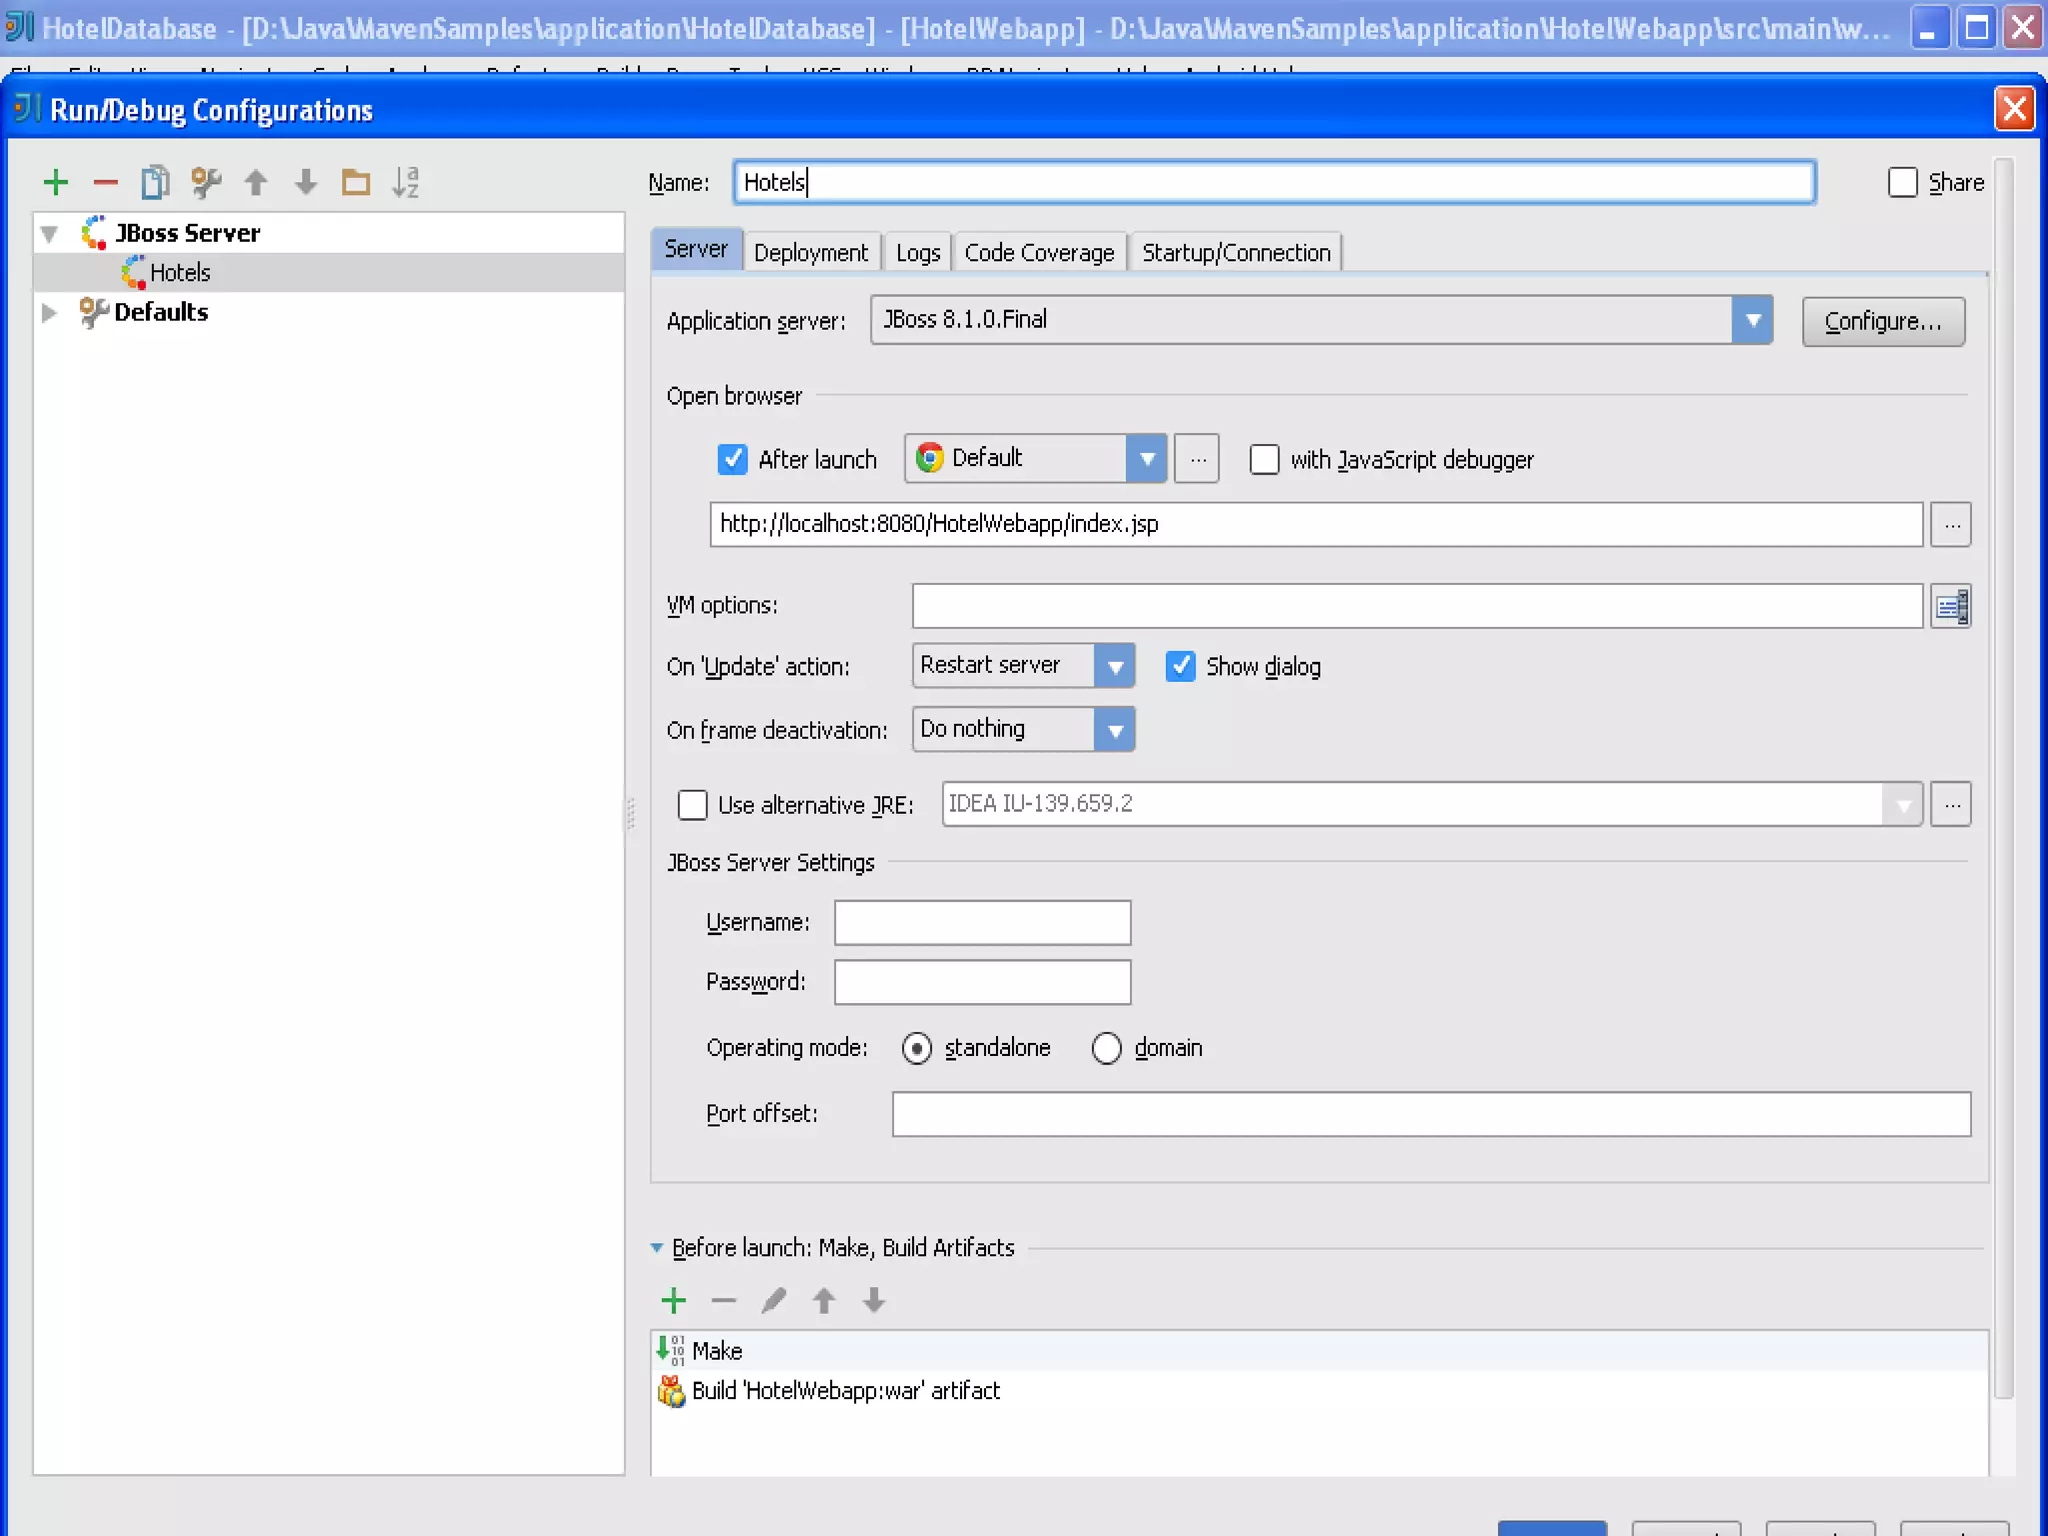Viewport: 2048px width, 1536px height.
Task: Enable Use alternative JRE
Action: pyautogui.click(x=692, y=805)
